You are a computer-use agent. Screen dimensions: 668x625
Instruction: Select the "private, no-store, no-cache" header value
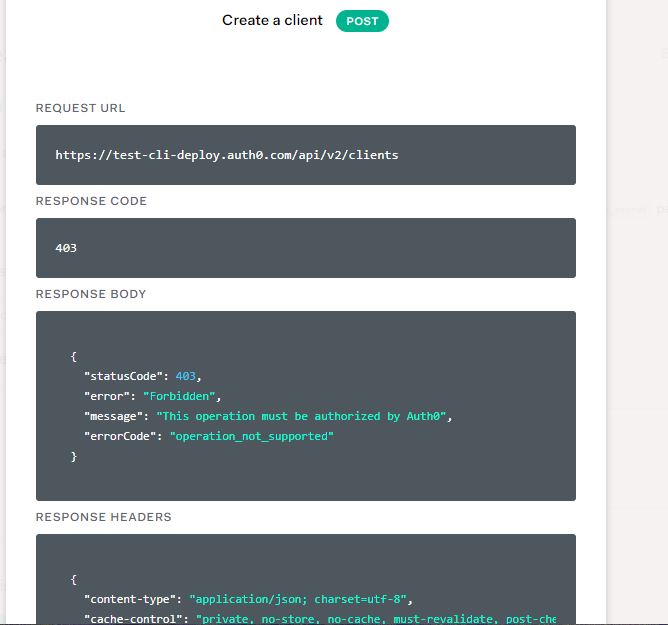coord(290,619)
